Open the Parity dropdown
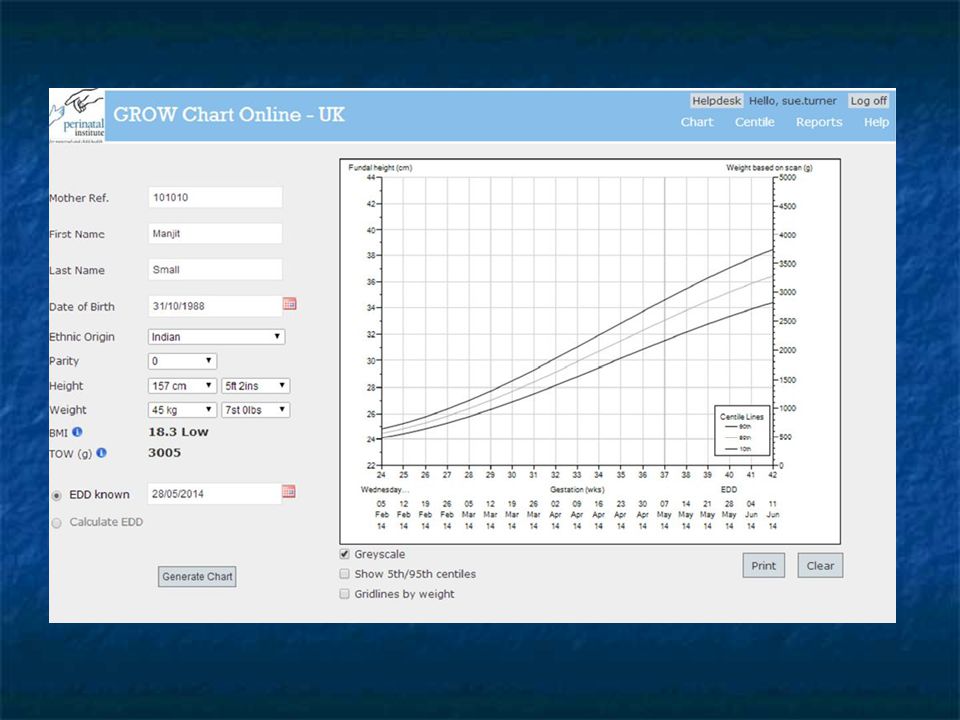Image resolution: width=960 pixels, height=720 pixels. click(182, 361)
